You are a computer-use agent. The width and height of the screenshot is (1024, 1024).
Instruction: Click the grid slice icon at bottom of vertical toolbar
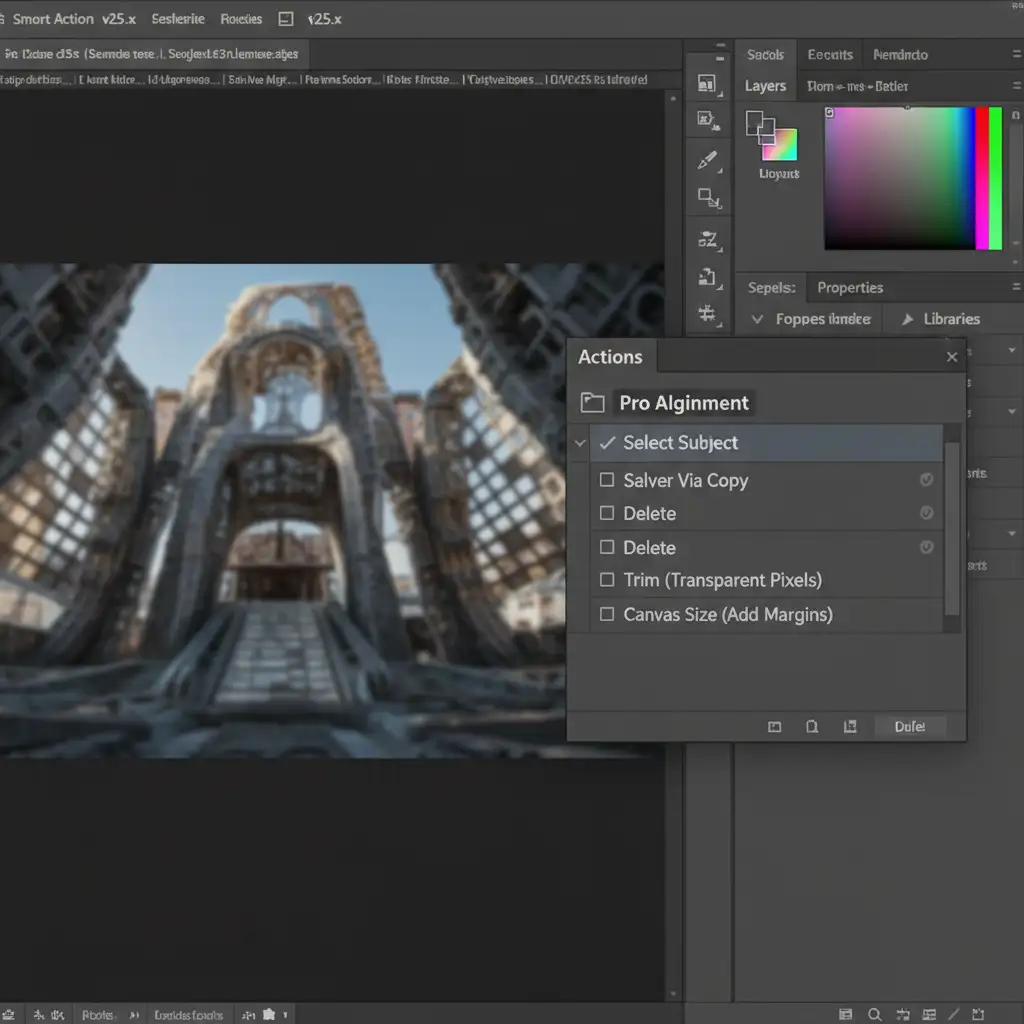[708, 314]
